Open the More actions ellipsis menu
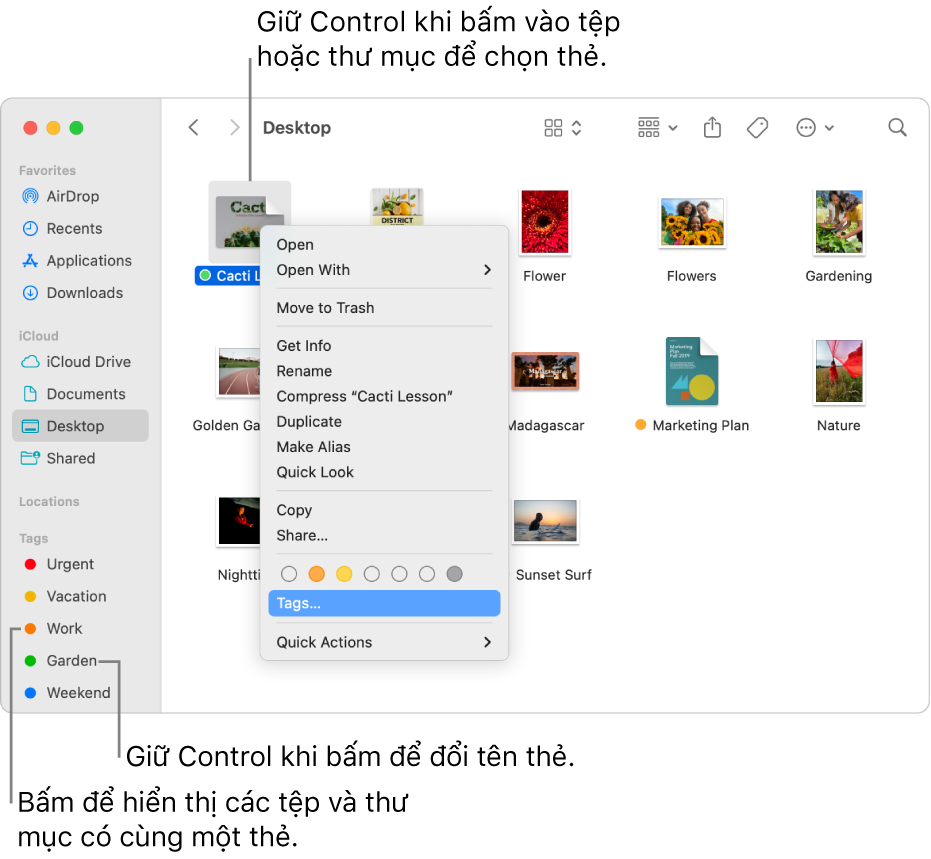The image size is (931, 859). coord(815,128)
